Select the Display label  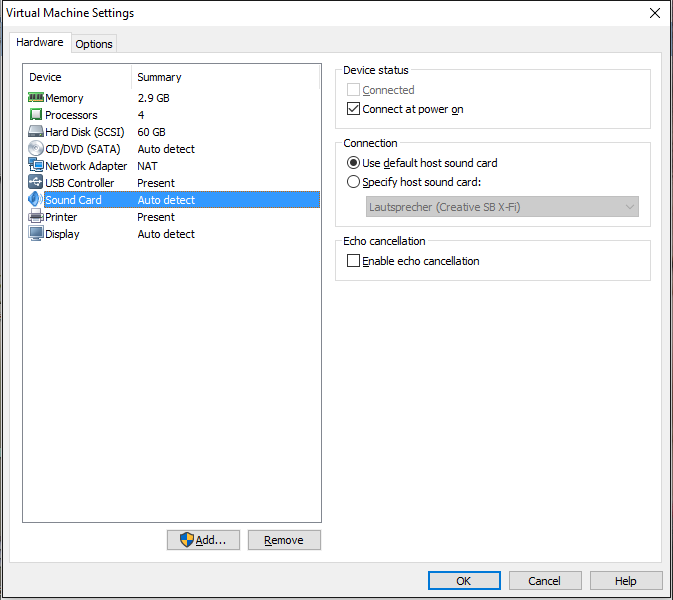pyautogui.click(x=62, y=234)
